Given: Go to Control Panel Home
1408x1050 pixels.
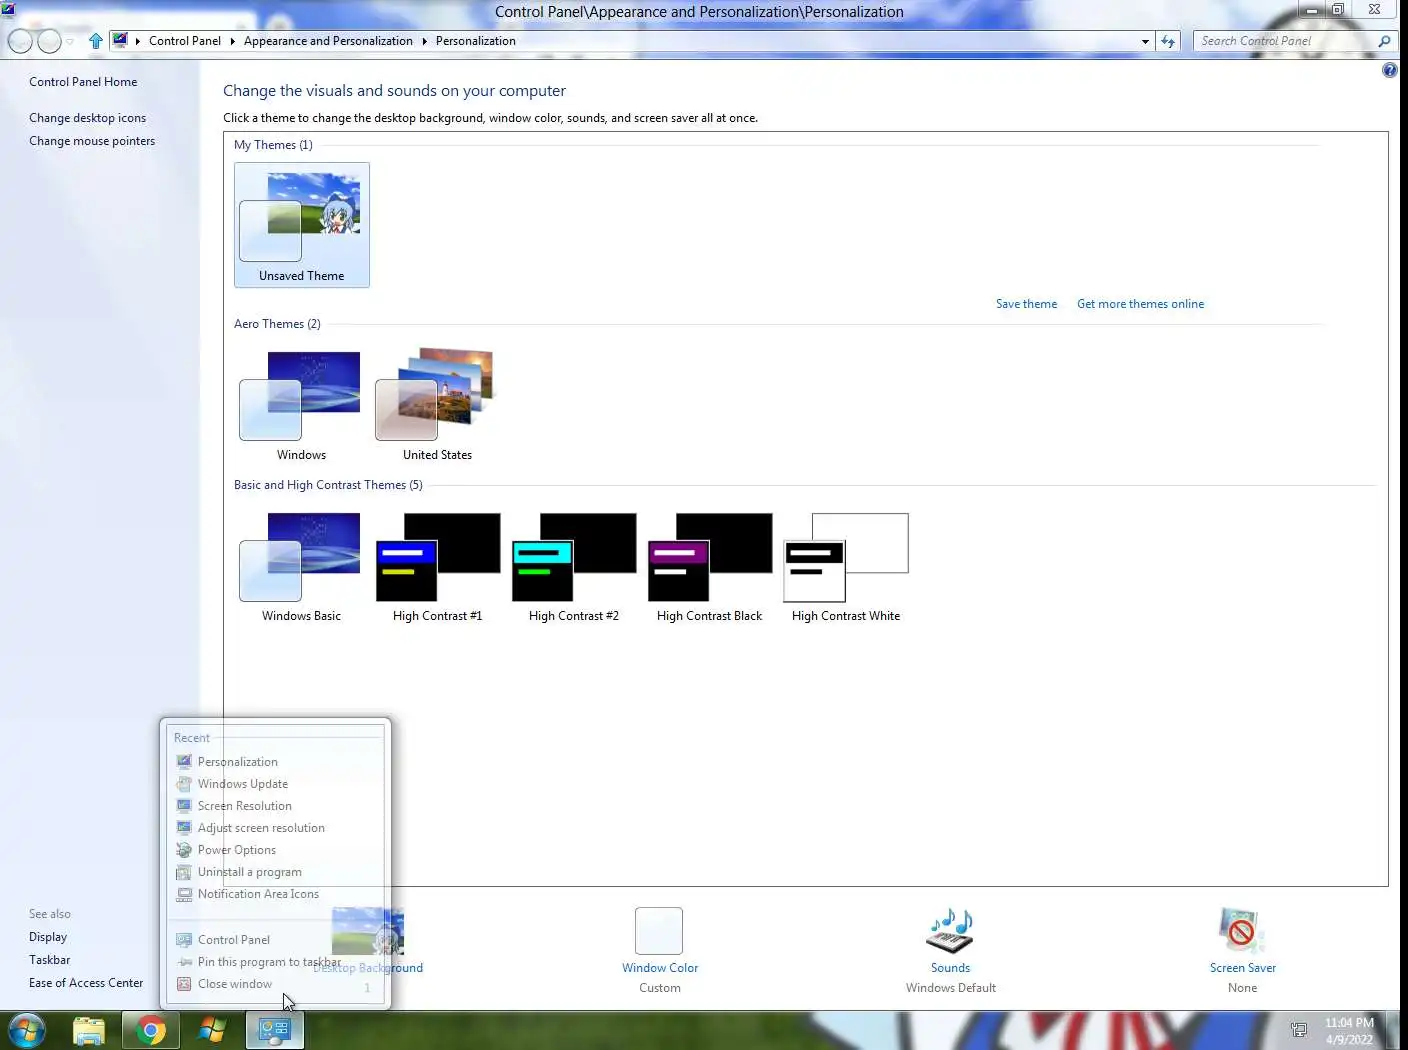Looking at the screenshot, I should (83, 82).
